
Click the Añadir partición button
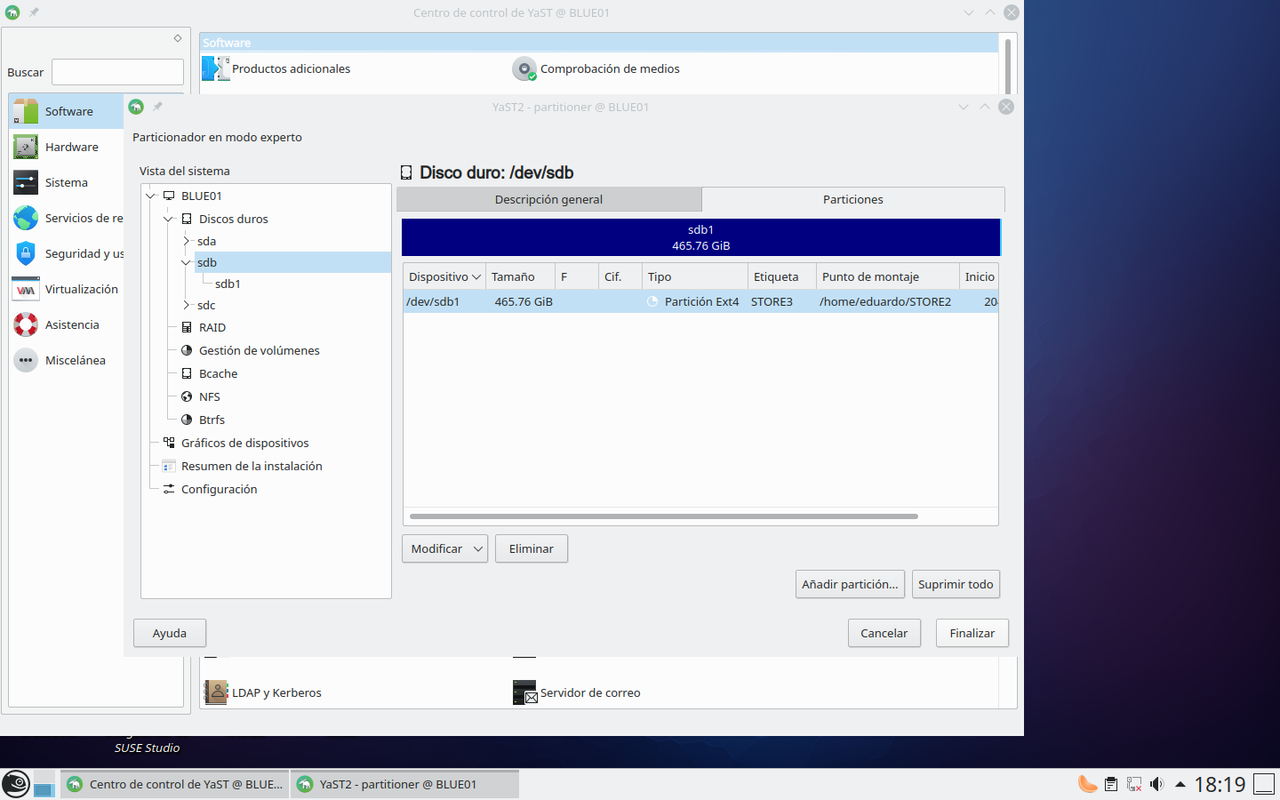pos(851,584)
